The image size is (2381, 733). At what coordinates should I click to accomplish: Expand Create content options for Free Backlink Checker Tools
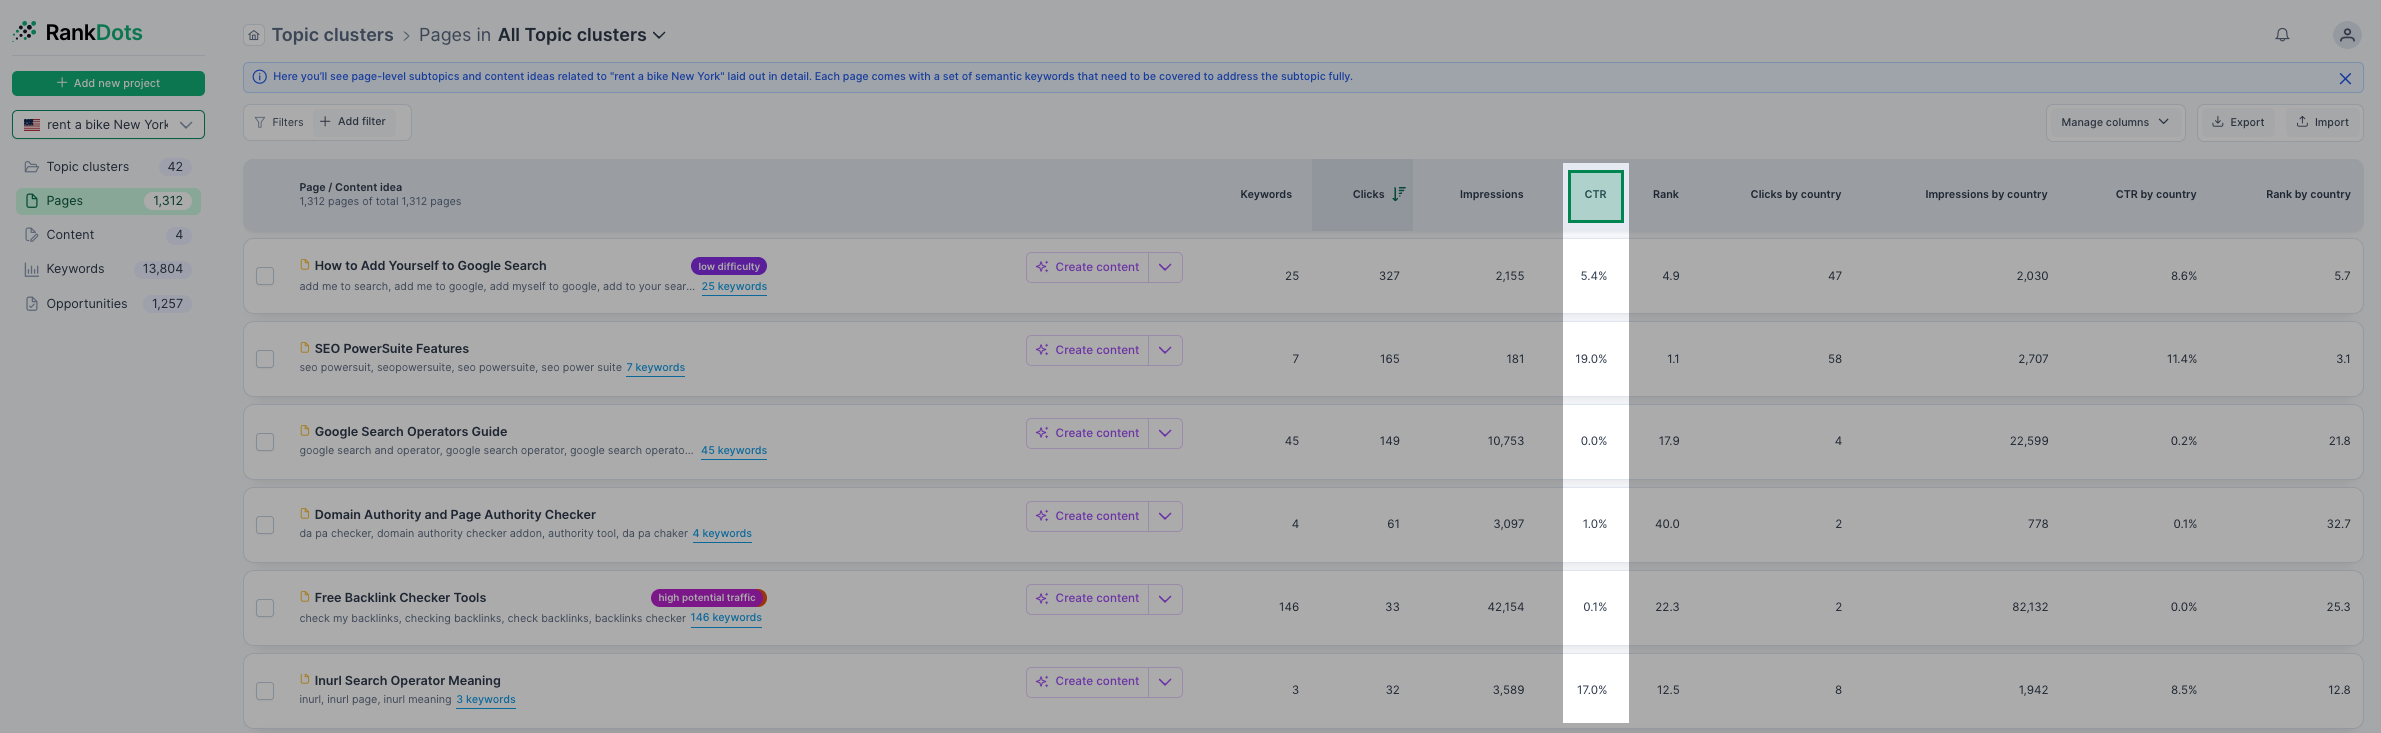[x=1165, y=599]
